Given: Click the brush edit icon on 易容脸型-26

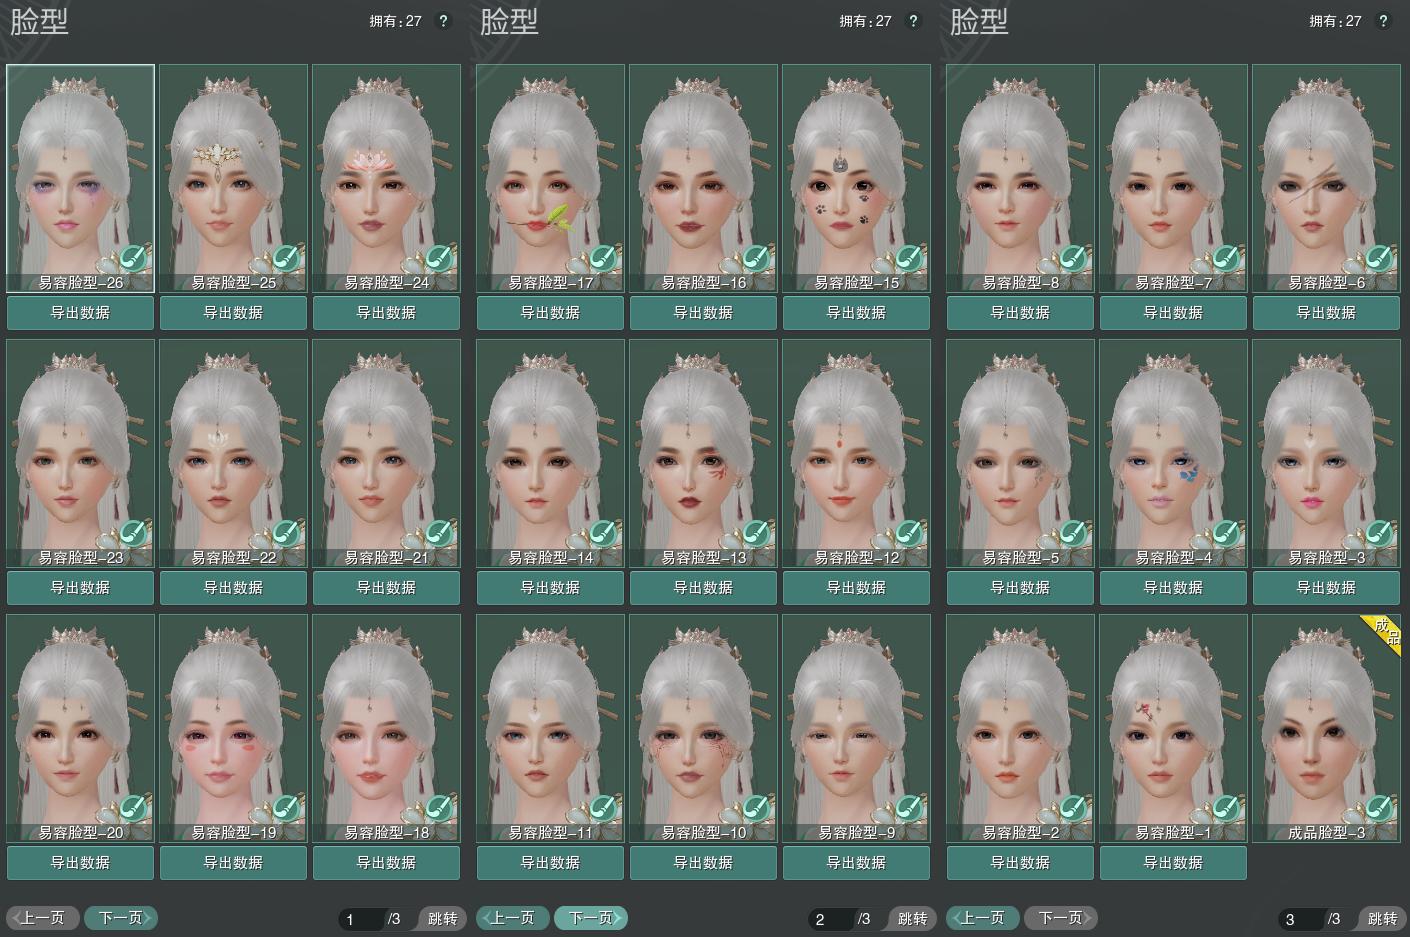Looking at the screenshot, I should (x=133, y=259).
